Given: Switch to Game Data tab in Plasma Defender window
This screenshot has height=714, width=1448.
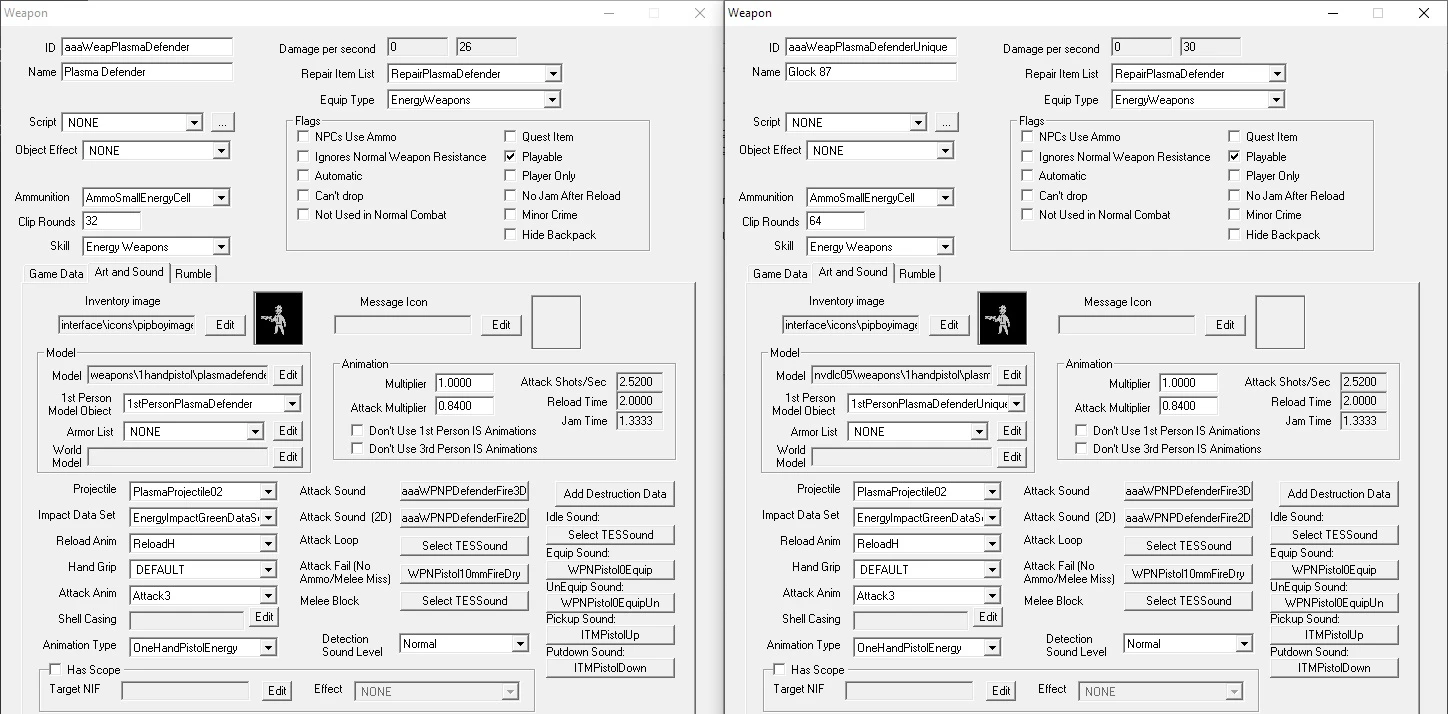Looking at the screenshot, I should [56, 273].
